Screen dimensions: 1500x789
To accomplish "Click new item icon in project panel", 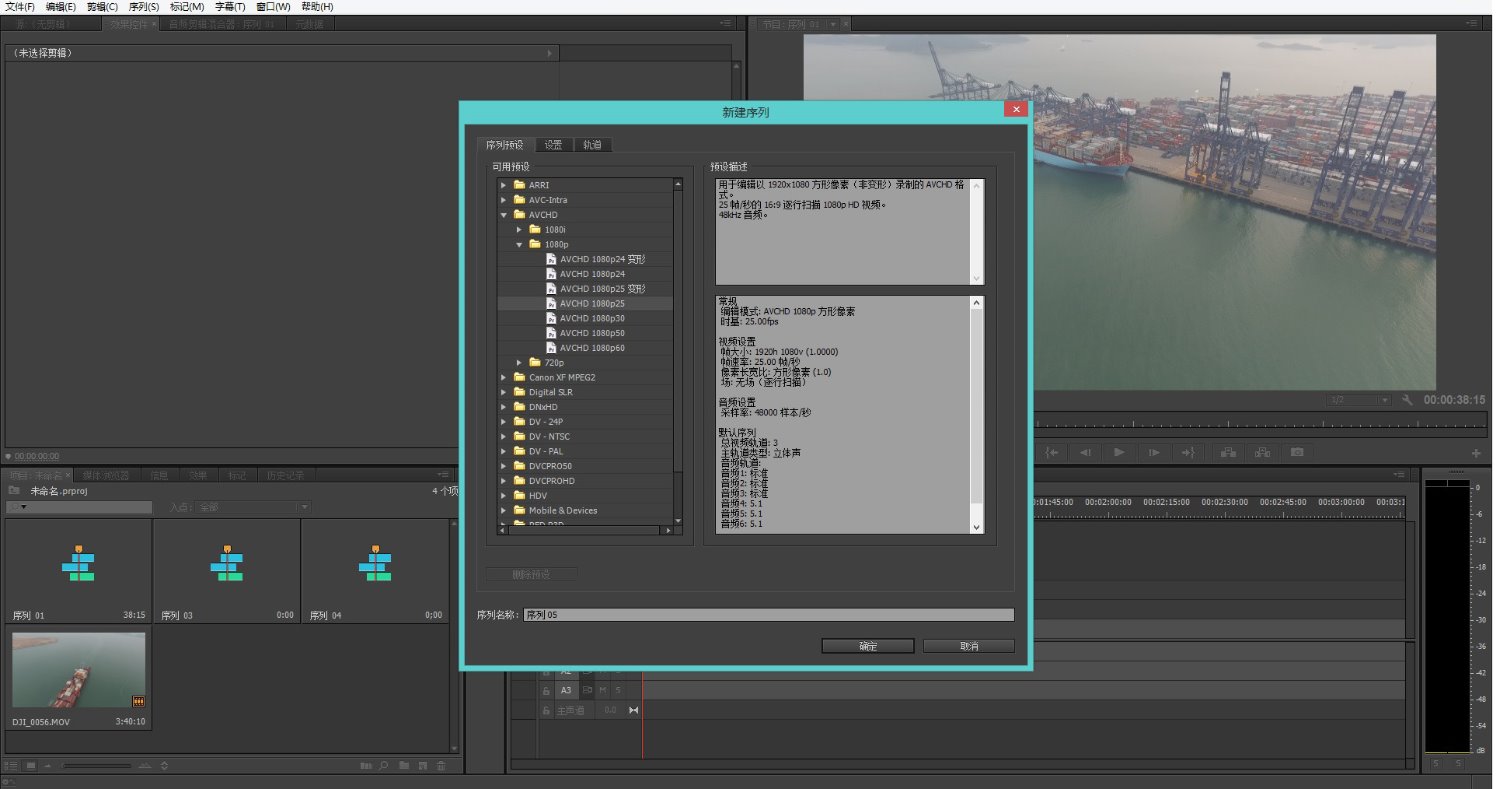I will [423, 766].
